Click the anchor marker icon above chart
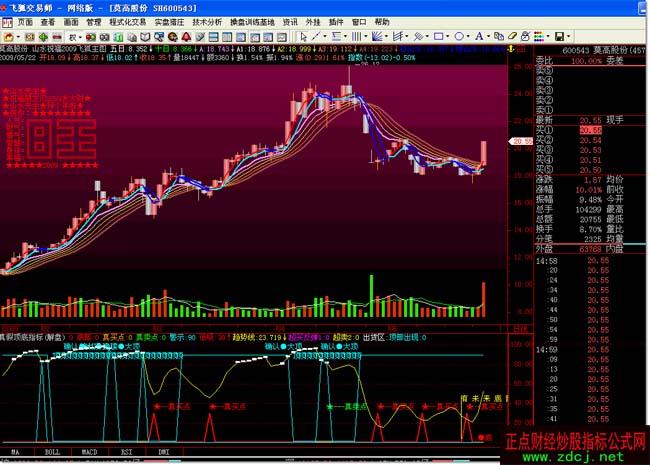Screen dimensions: 650x465 pyautogui.click(x=513, y=46)
